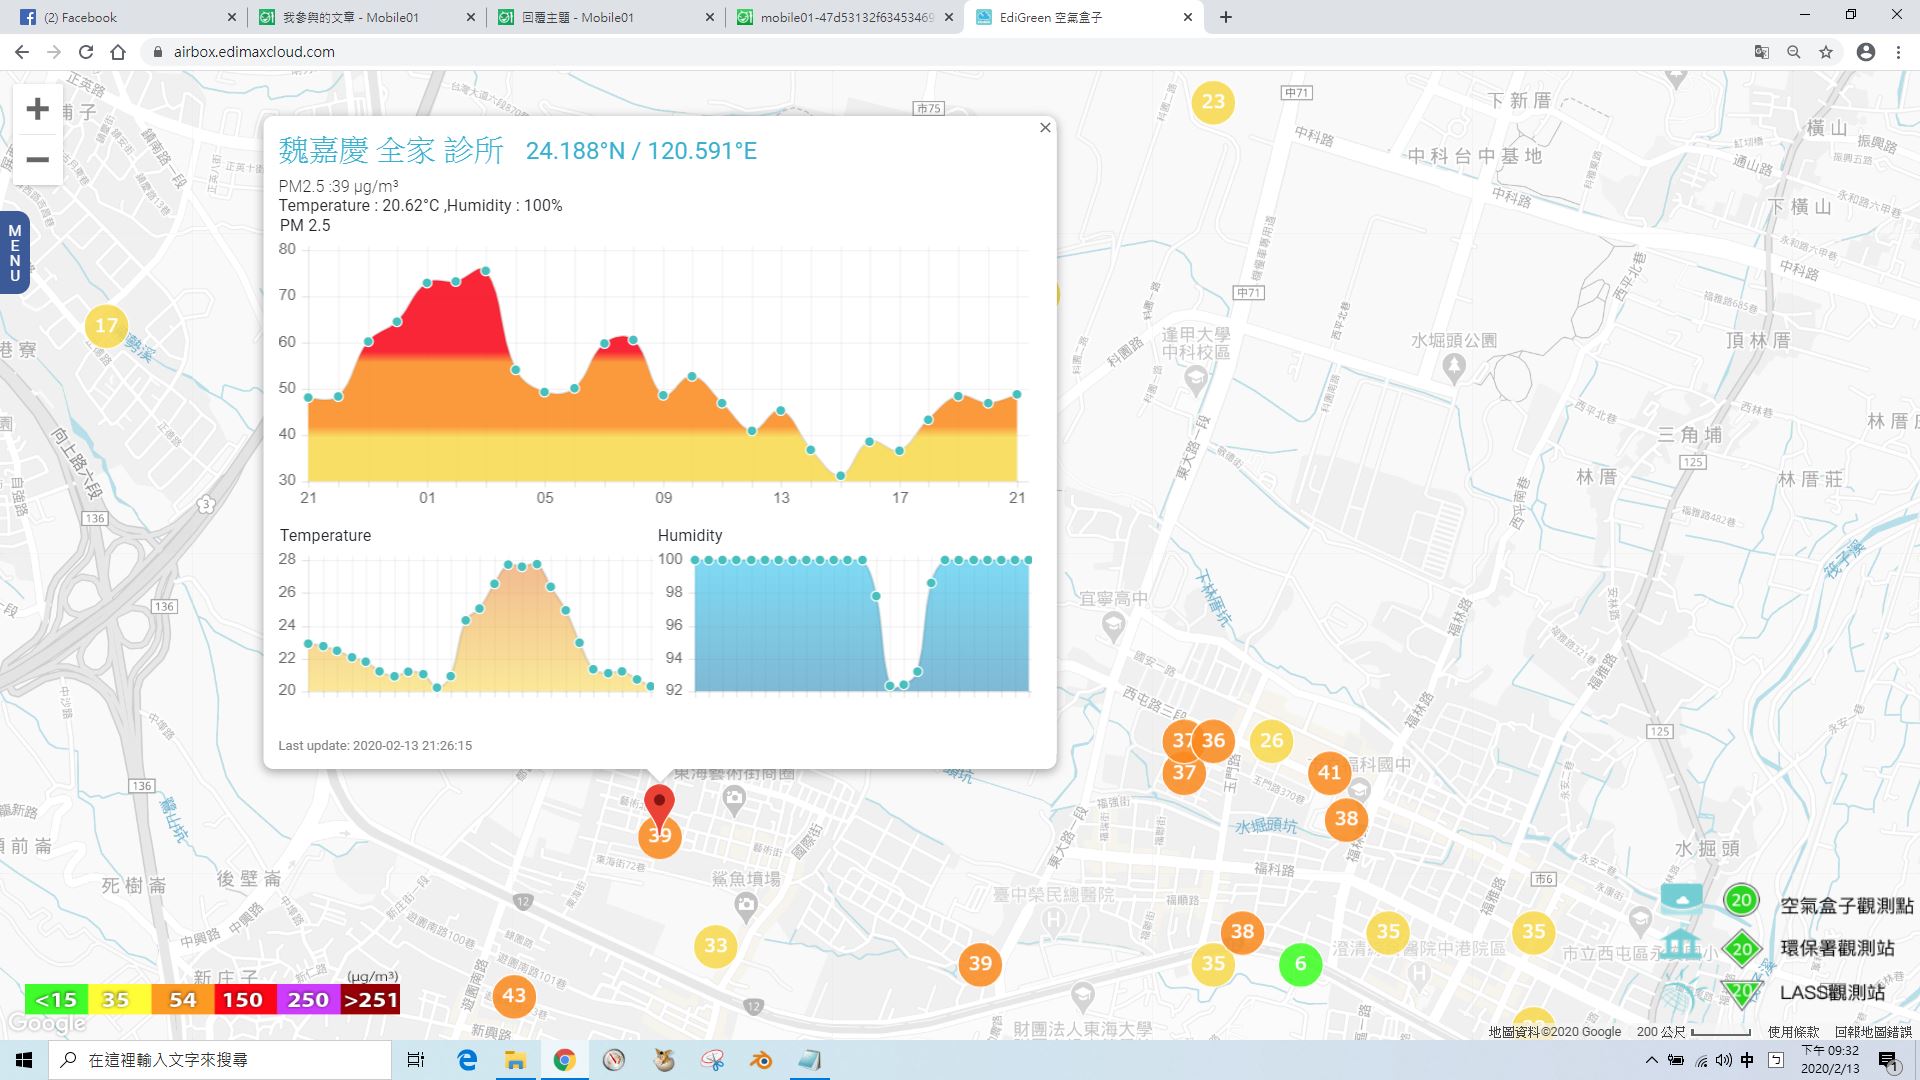Viewport: 1920px width, 1080px height.
Task: Select the green 6 sensor marker
Action: [x=1300, y=965]
